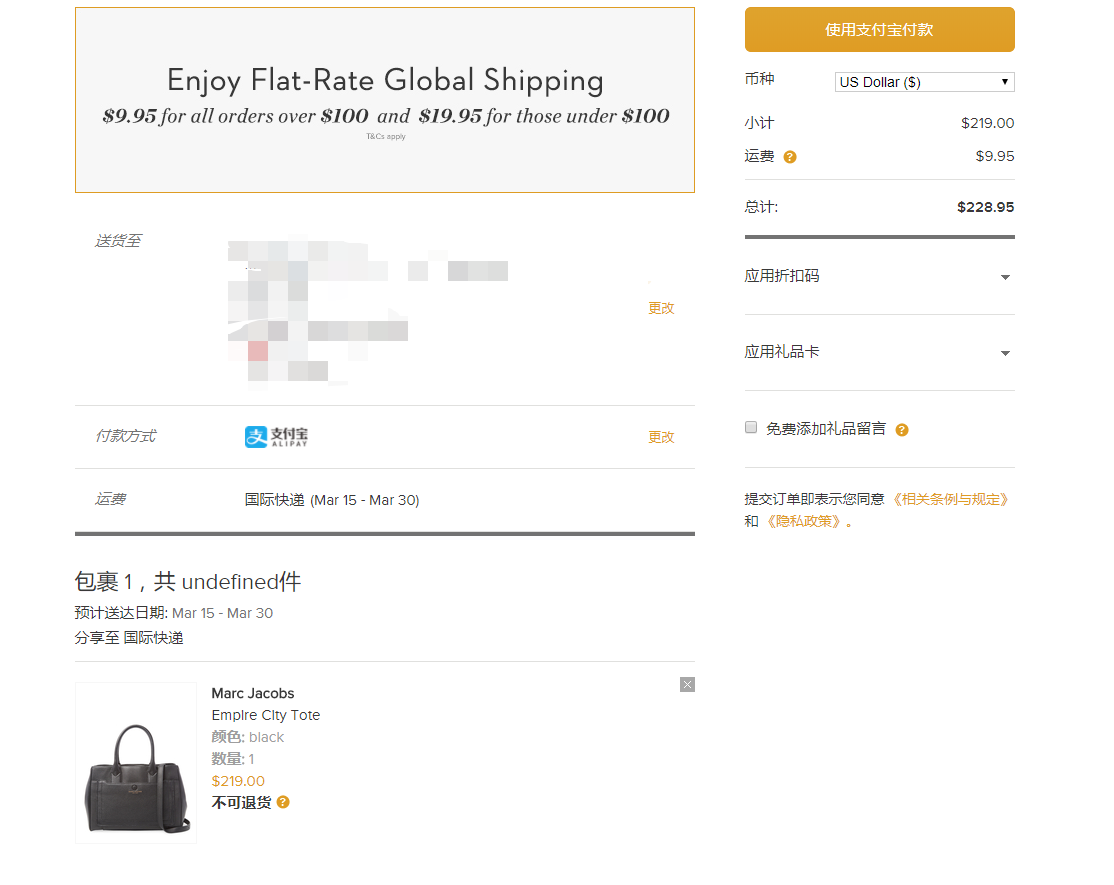This screenshot has width=1114, height=885.
Task: Click the Empire City Tote product name
Action: [x=266, y=715]
